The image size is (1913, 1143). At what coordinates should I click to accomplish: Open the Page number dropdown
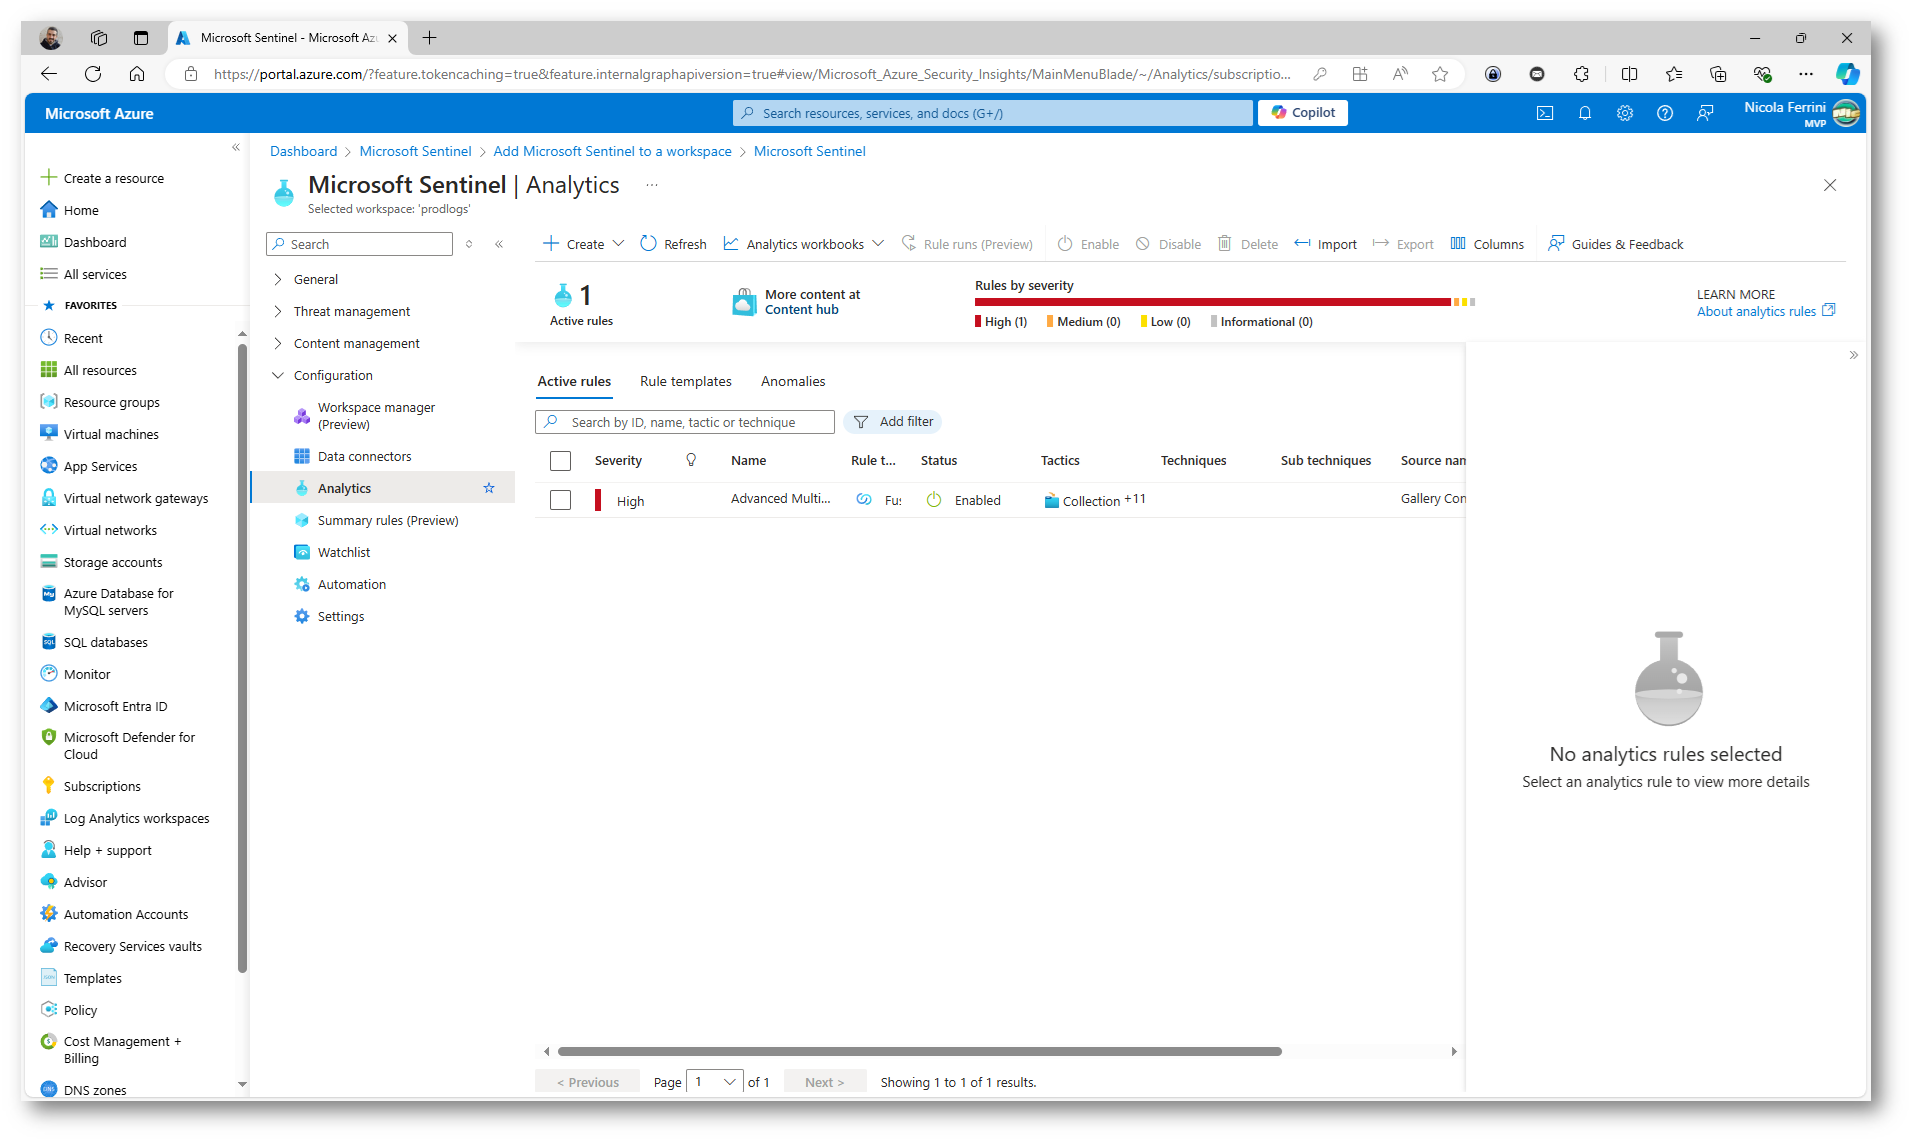[x=714, y=1082]
